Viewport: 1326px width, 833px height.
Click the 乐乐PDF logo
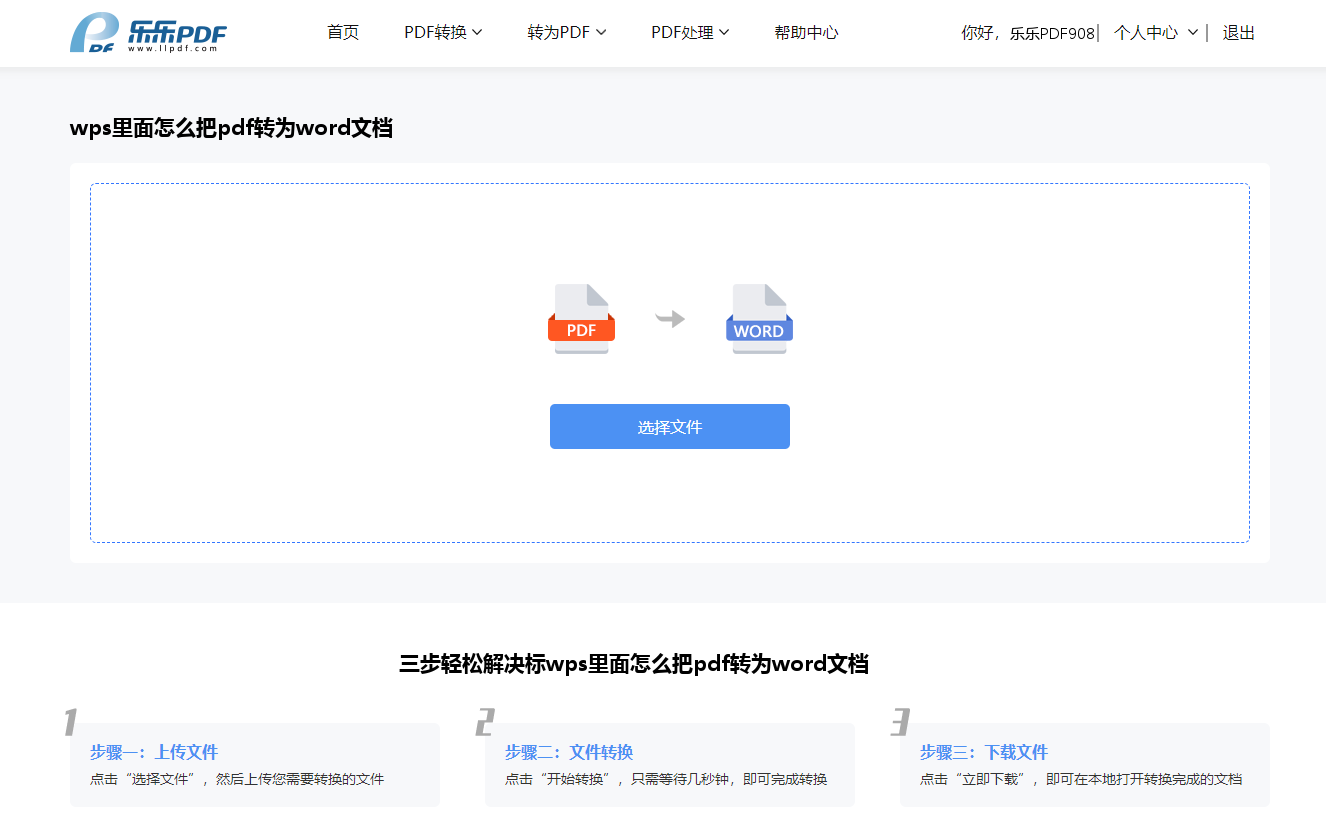point(148,33)
